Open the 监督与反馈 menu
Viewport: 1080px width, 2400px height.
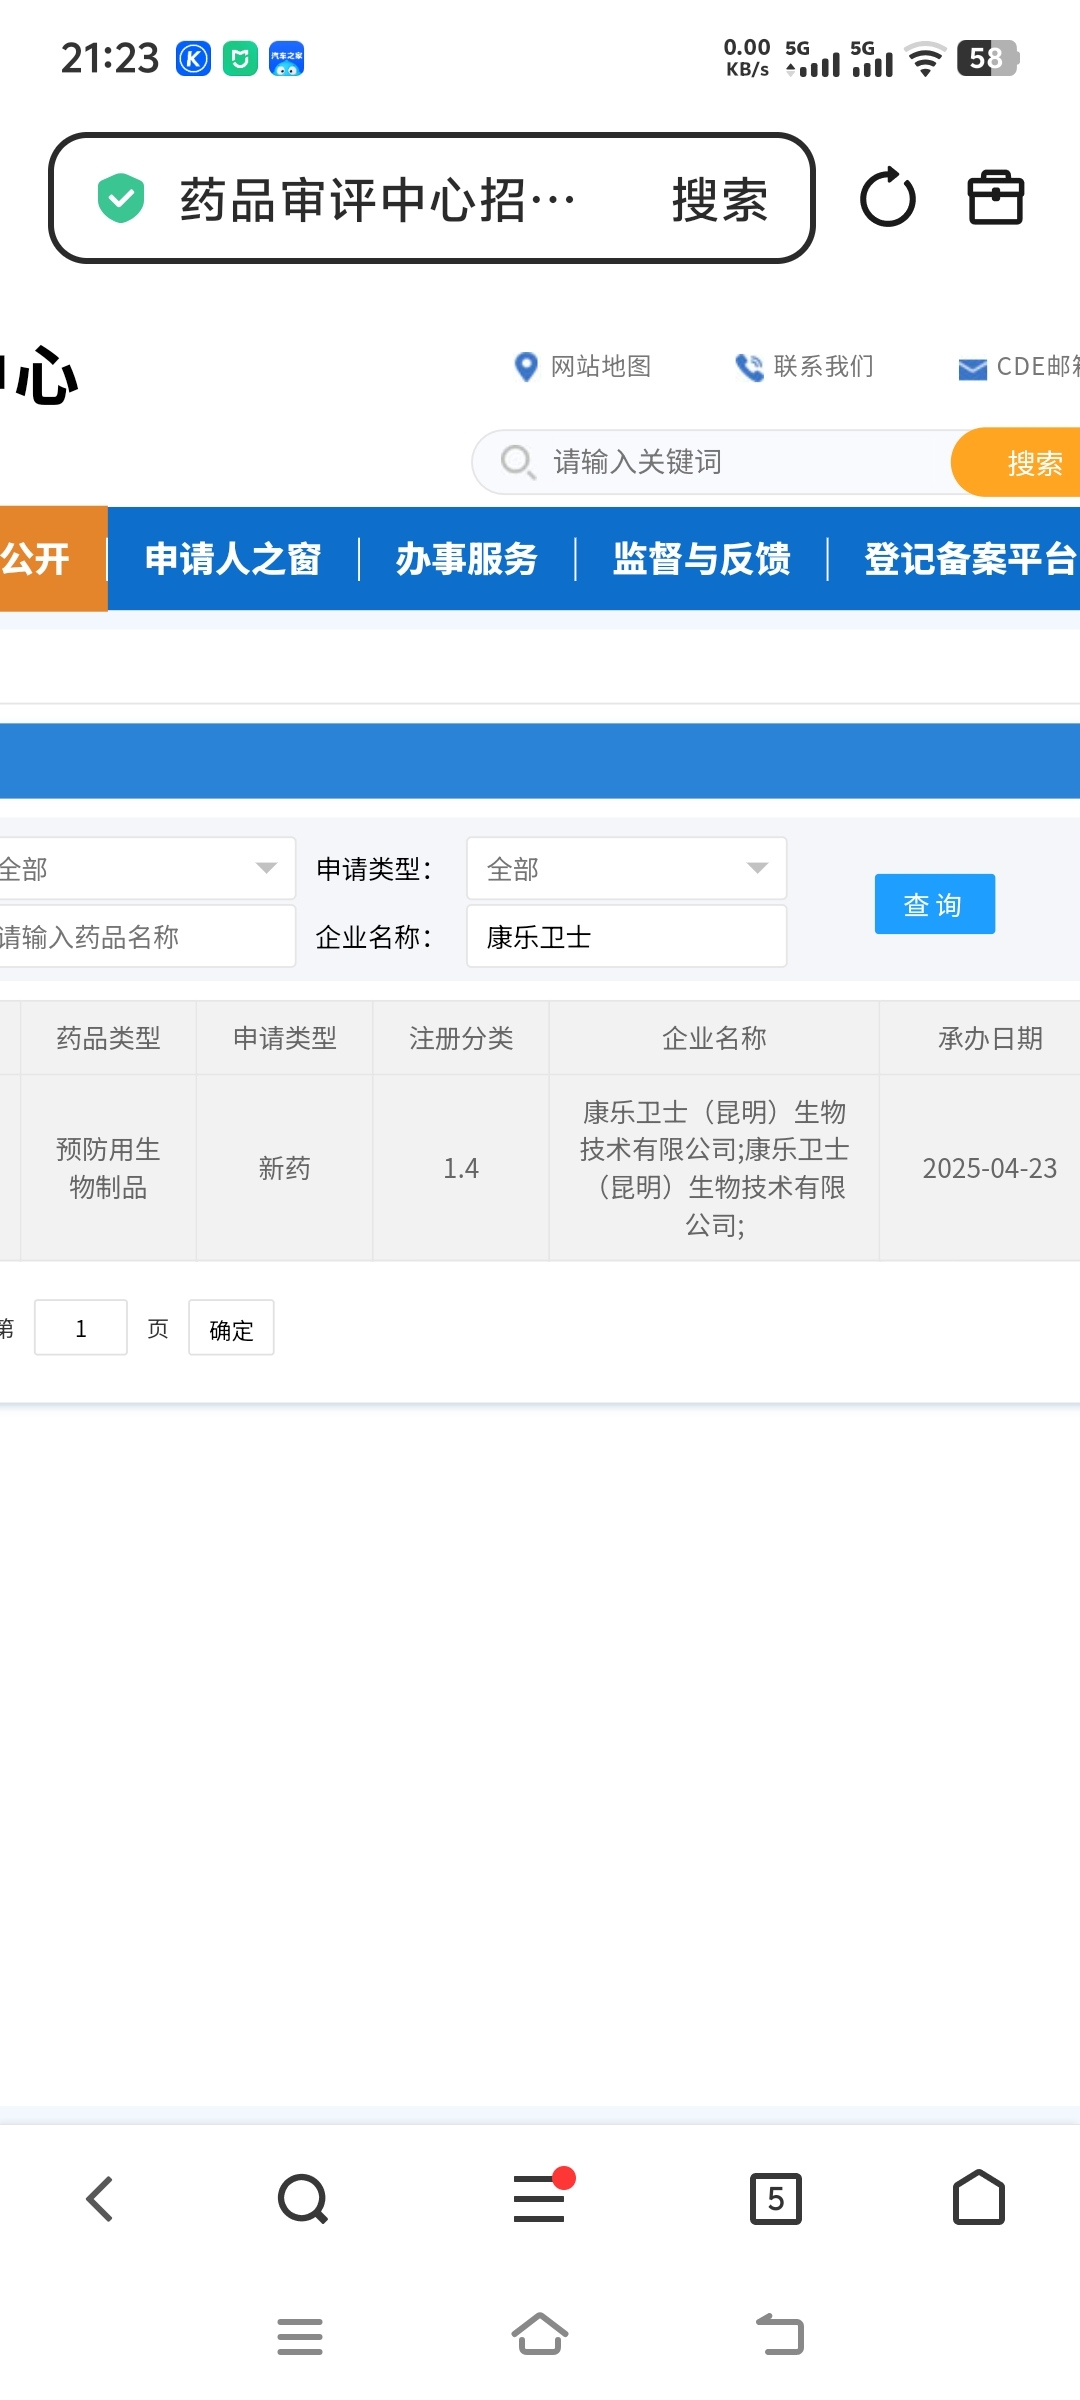(x=702, y=559)
